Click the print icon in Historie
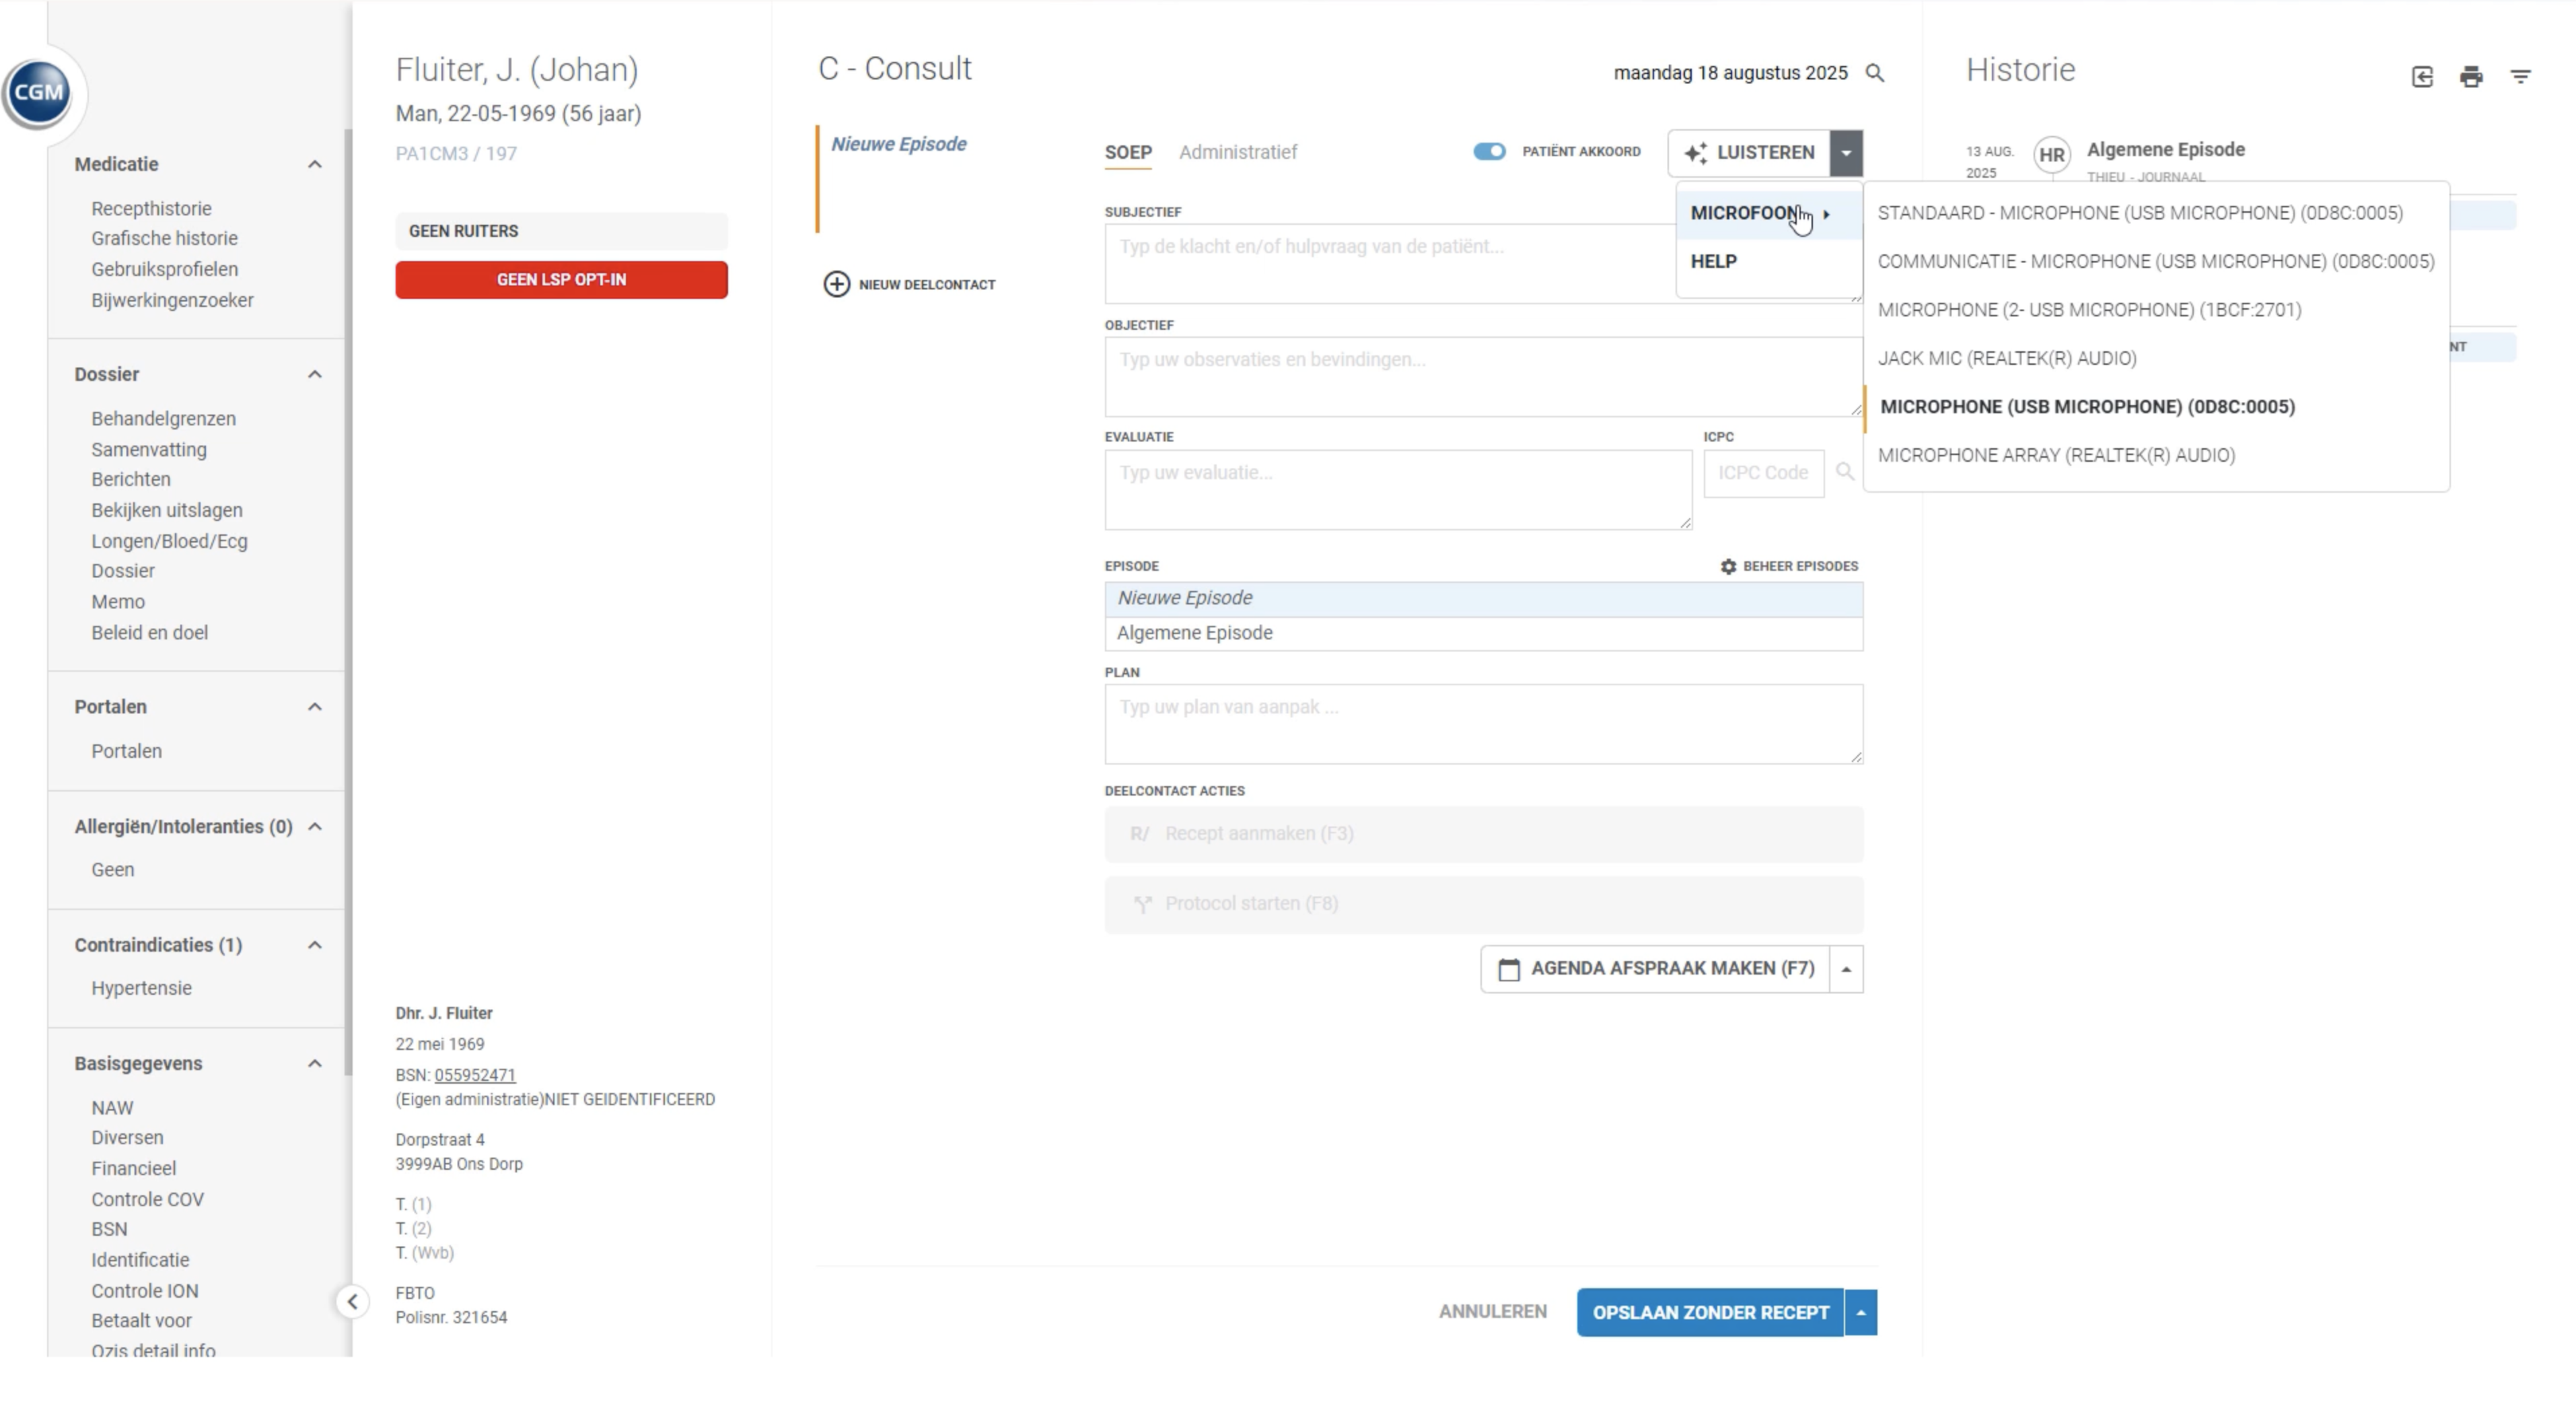 point(2471,77)
